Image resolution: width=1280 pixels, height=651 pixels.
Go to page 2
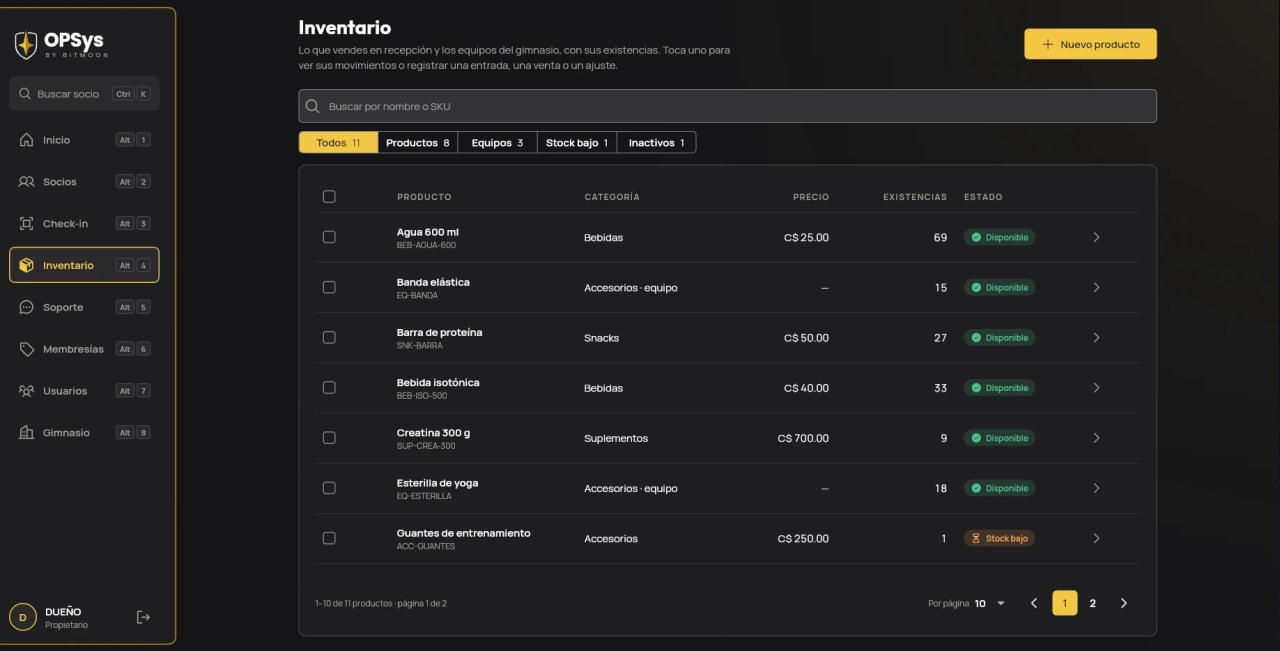[1092, 603]
